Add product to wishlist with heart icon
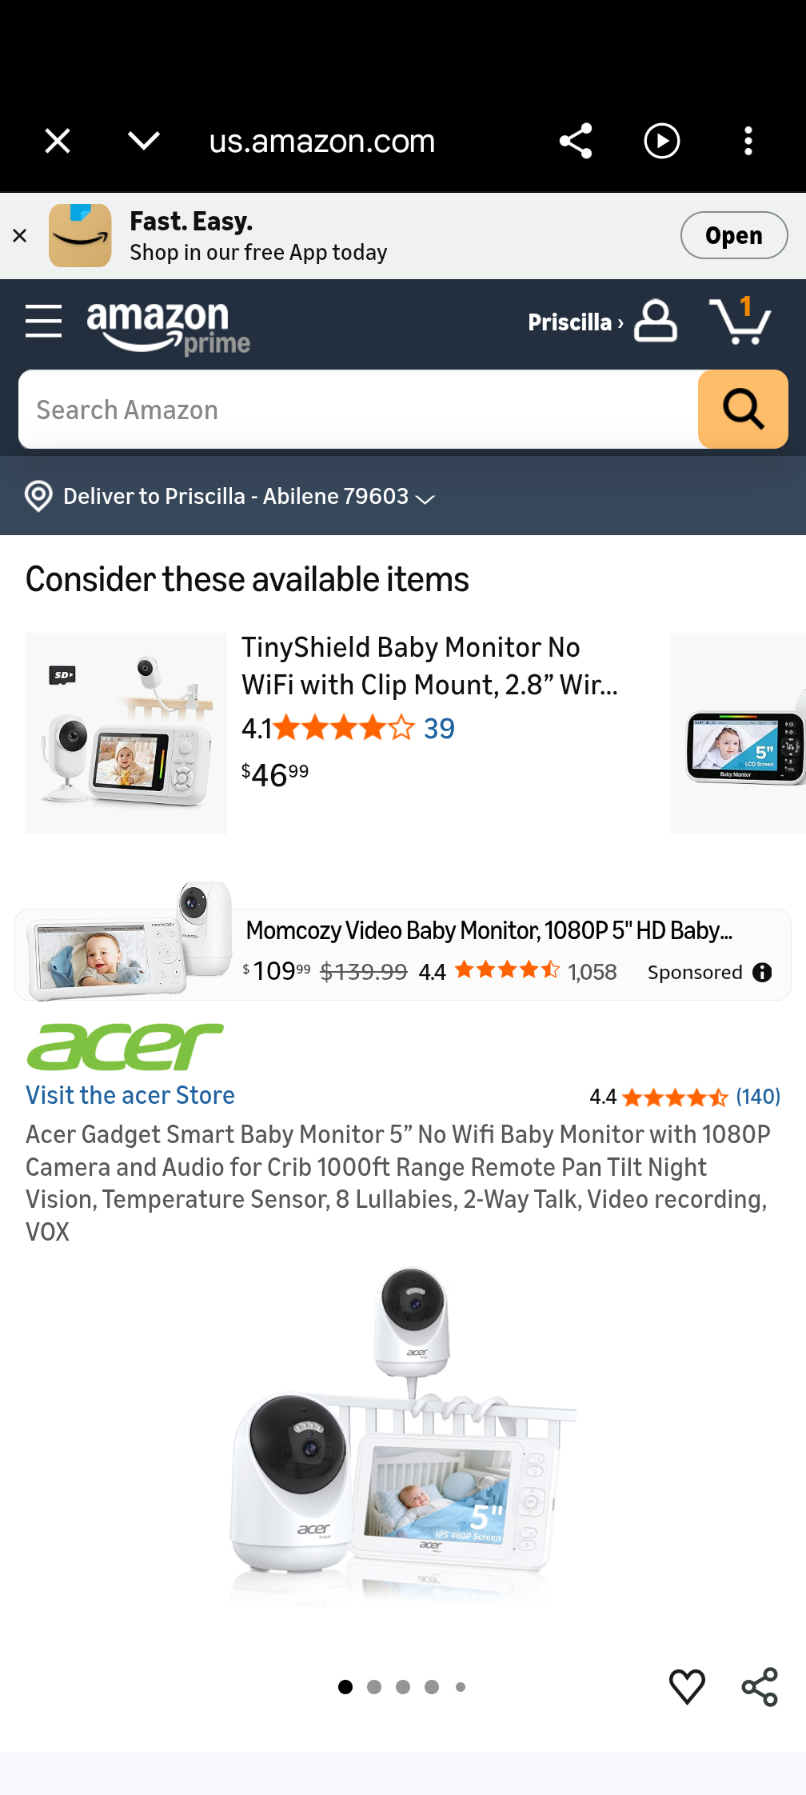 pyautogui.click(x=687, y=1686)
